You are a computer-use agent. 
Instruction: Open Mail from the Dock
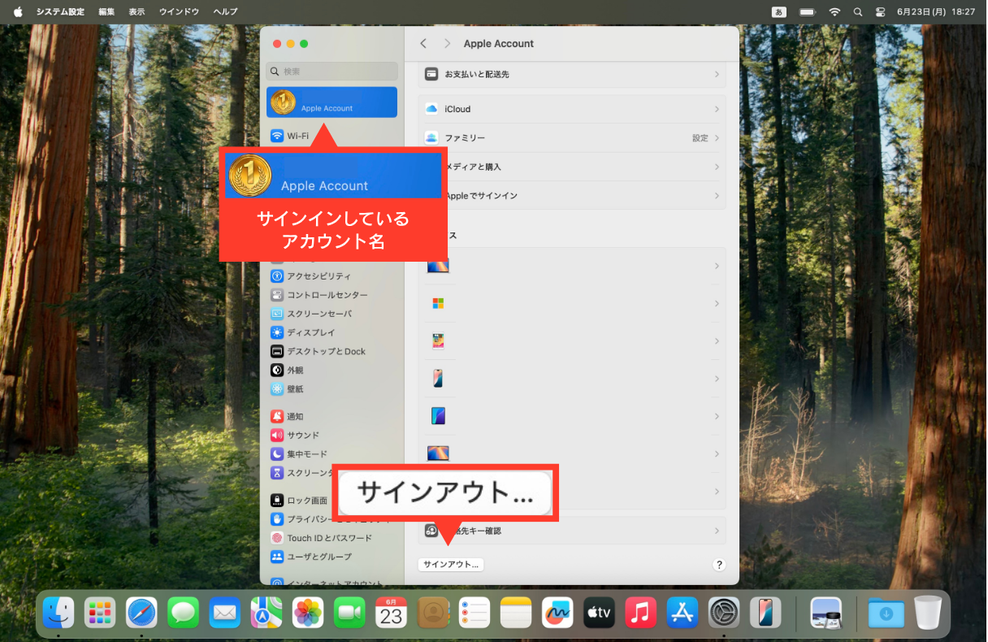pos(225,612)
